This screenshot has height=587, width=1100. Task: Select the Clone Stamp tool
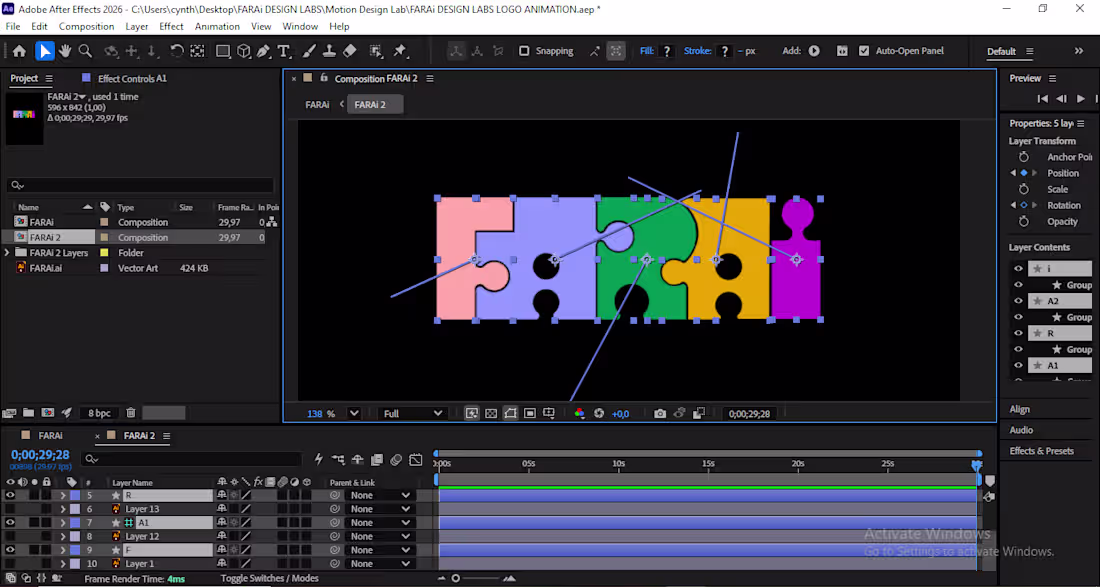(329, 51)
